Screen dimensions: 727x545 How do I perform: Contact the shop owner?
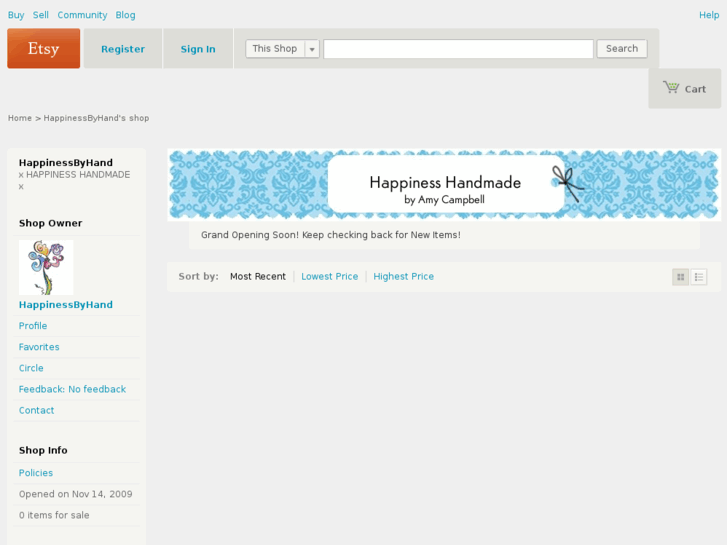tap(36, 410)
